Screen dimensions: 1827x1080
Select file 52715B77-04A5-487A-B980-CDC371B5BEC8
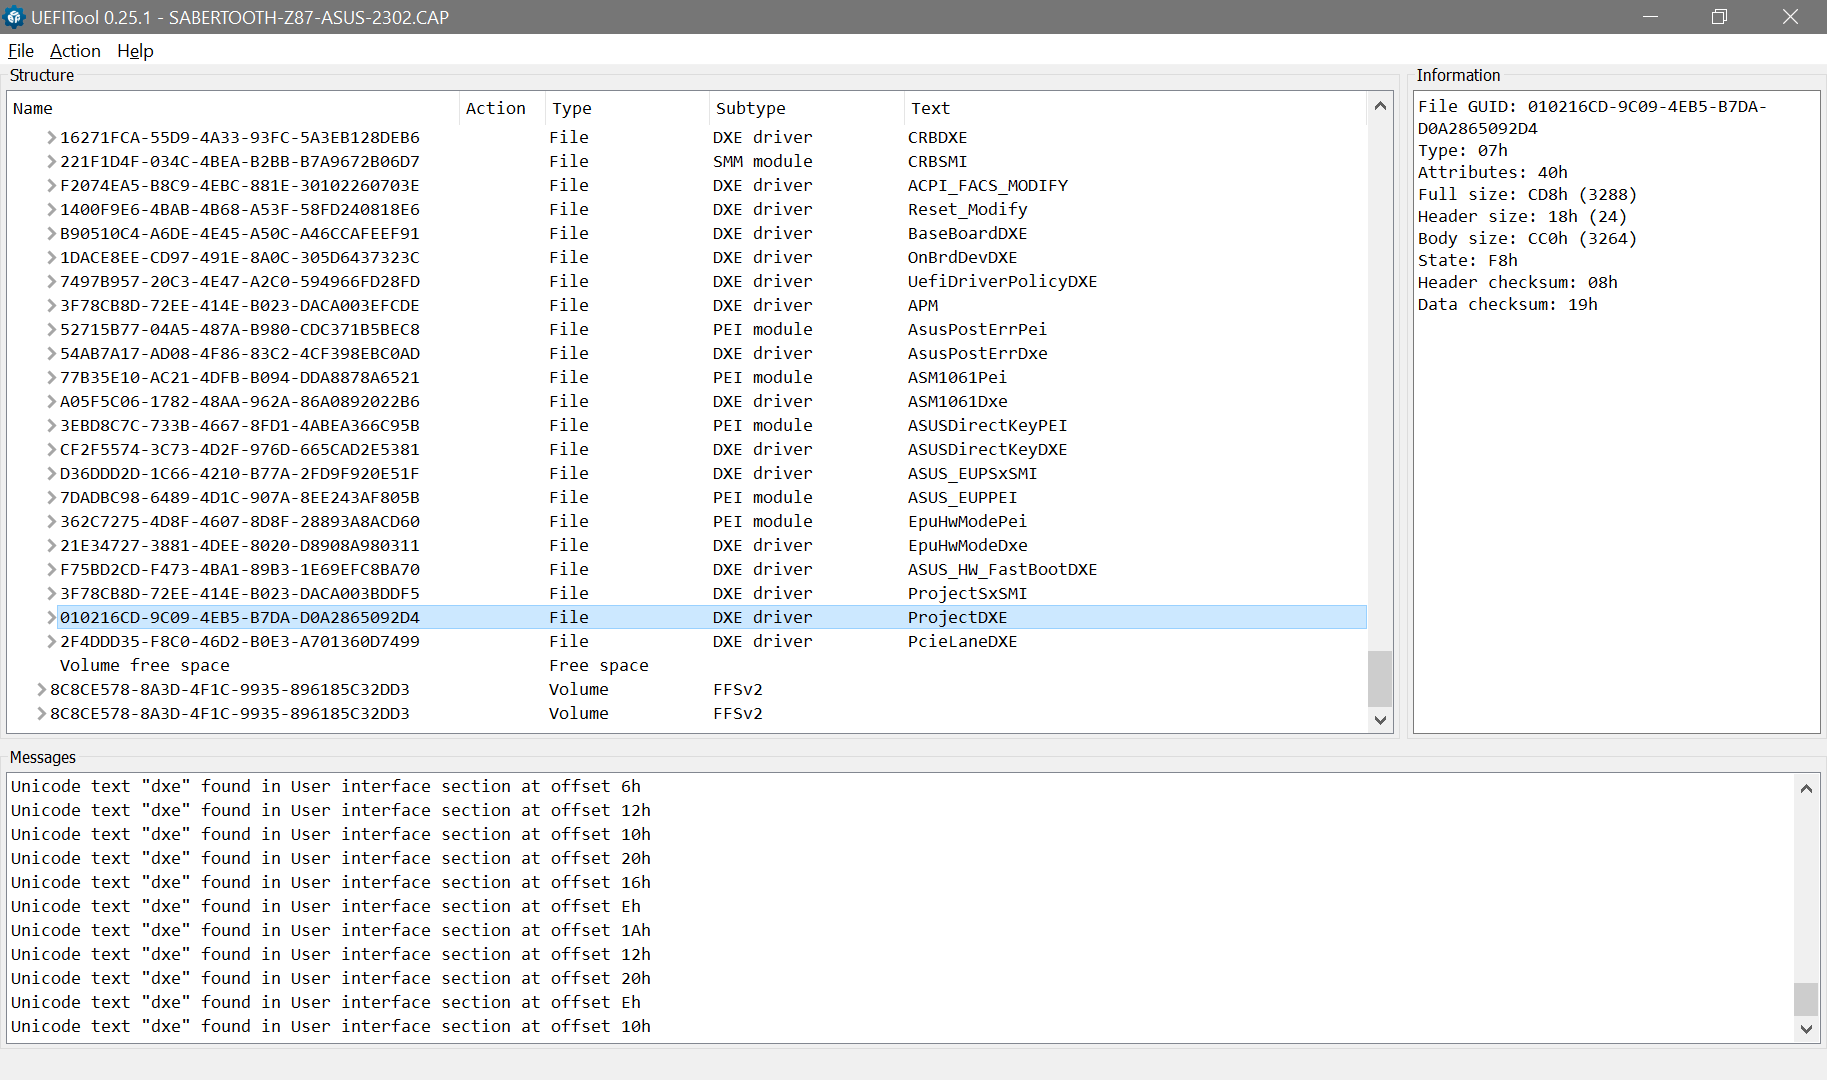tap(686, 329)
